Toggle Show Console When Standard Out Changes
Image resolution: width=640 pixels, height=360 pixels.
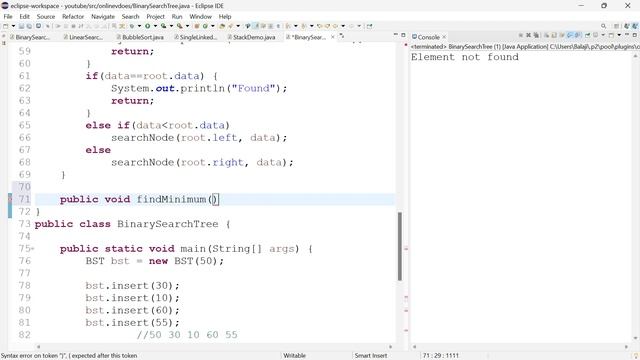click(569, 35)
